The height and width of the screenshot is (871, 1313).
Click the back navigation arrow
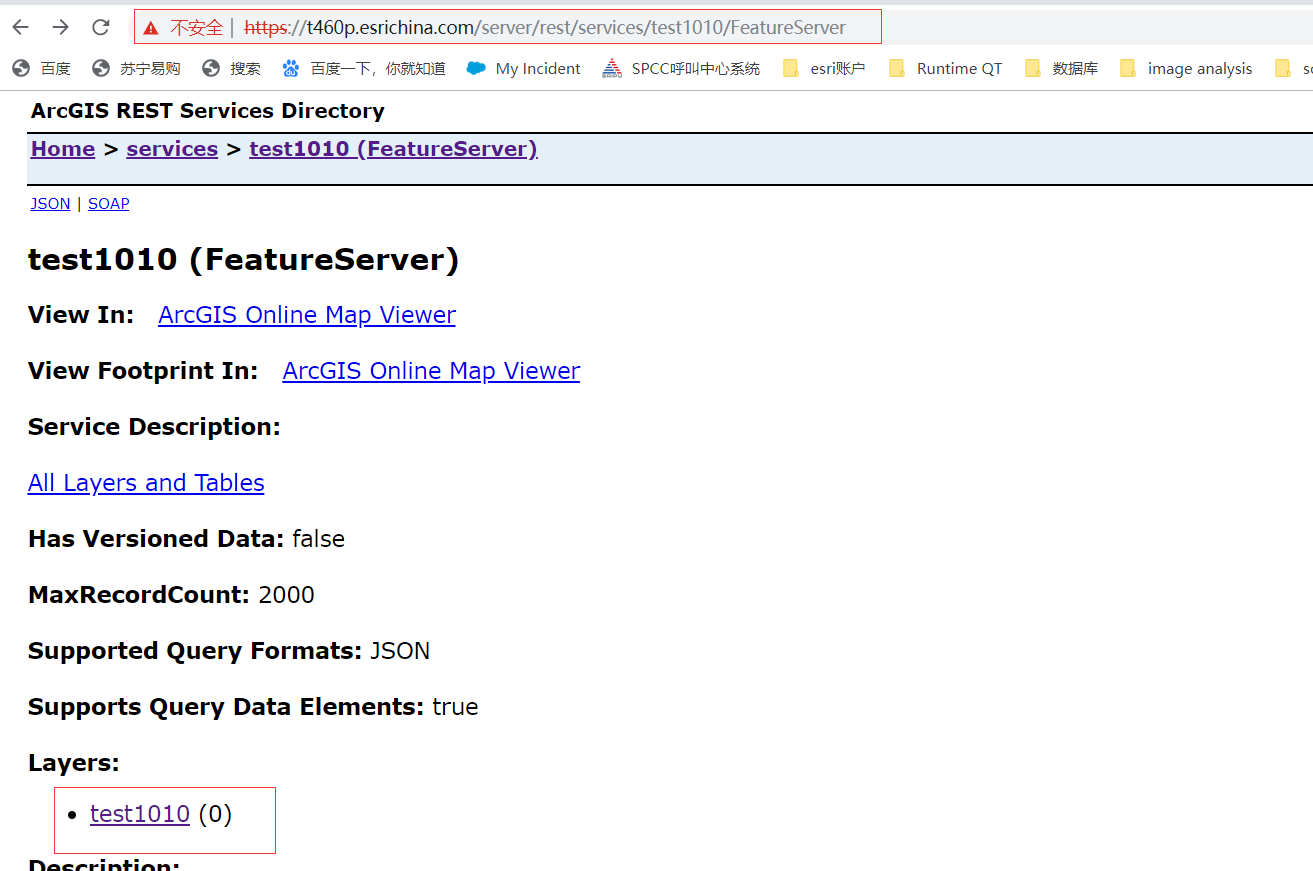20,27
